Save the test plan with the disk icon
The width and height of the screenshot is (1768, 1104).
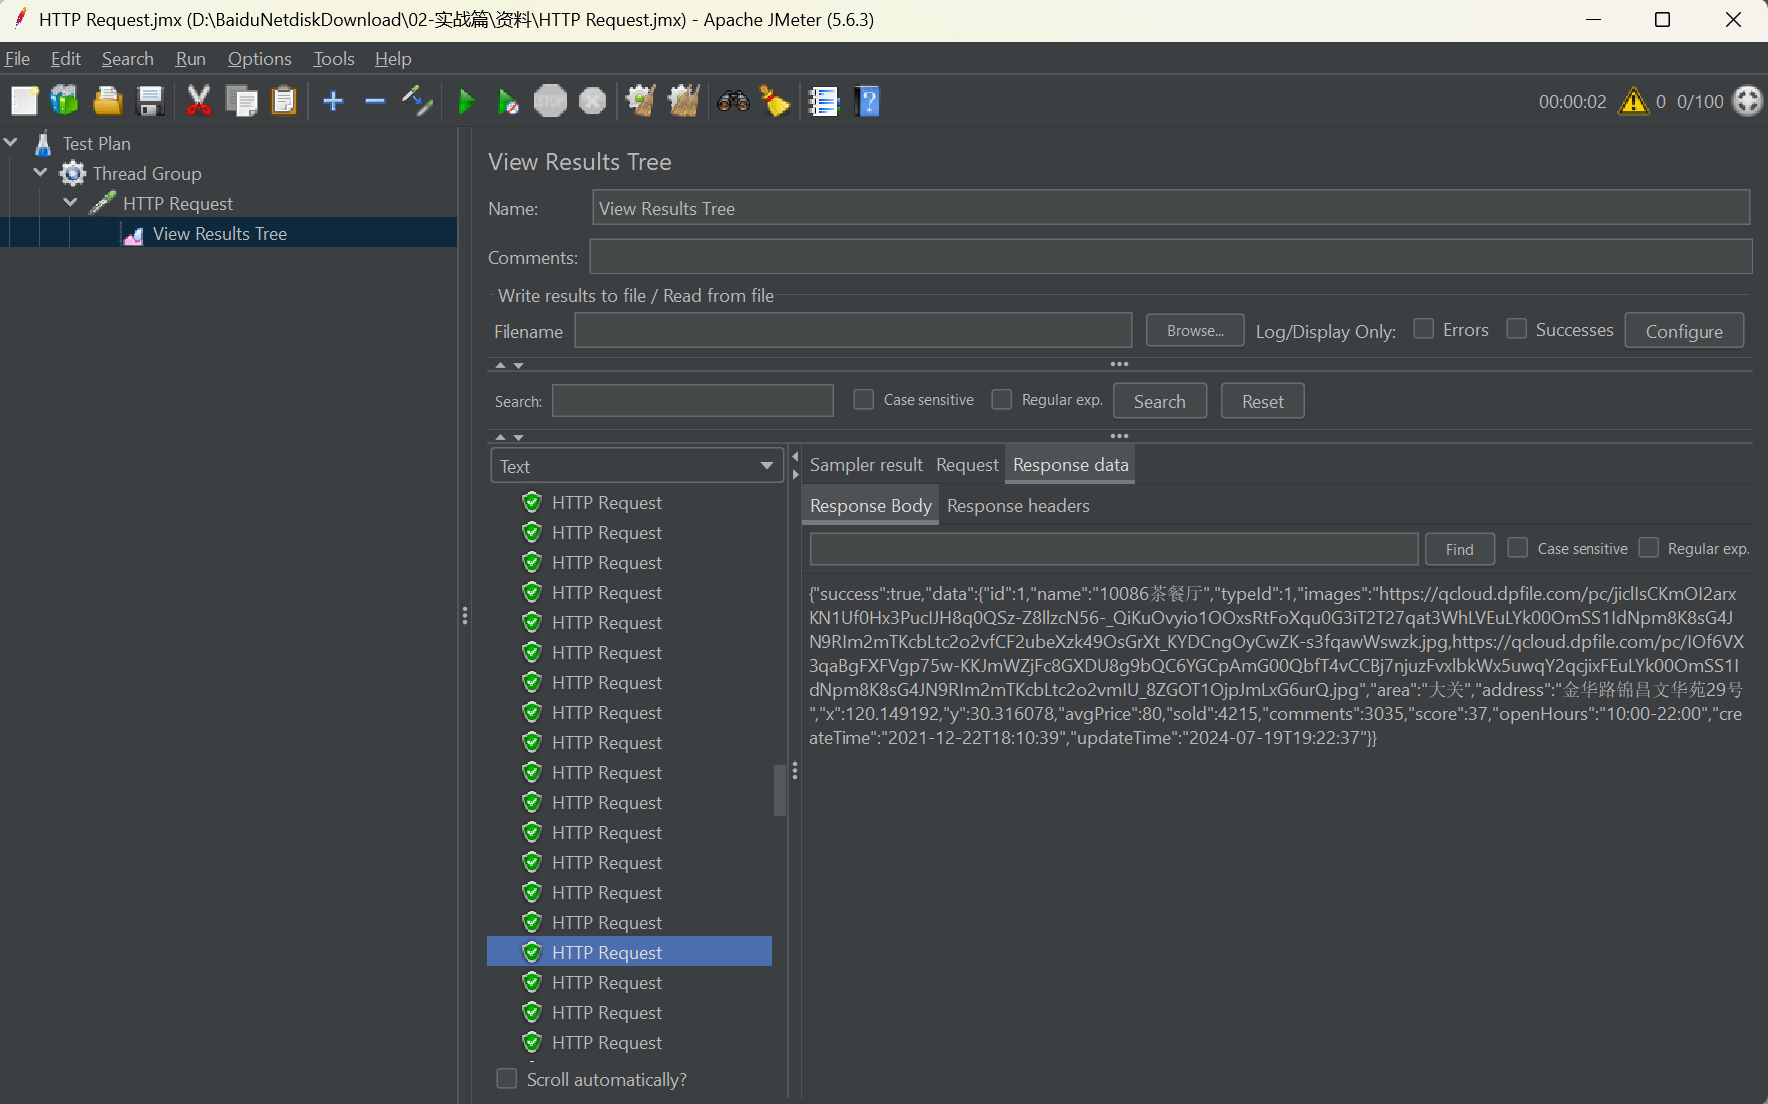[x=150, y=101]
